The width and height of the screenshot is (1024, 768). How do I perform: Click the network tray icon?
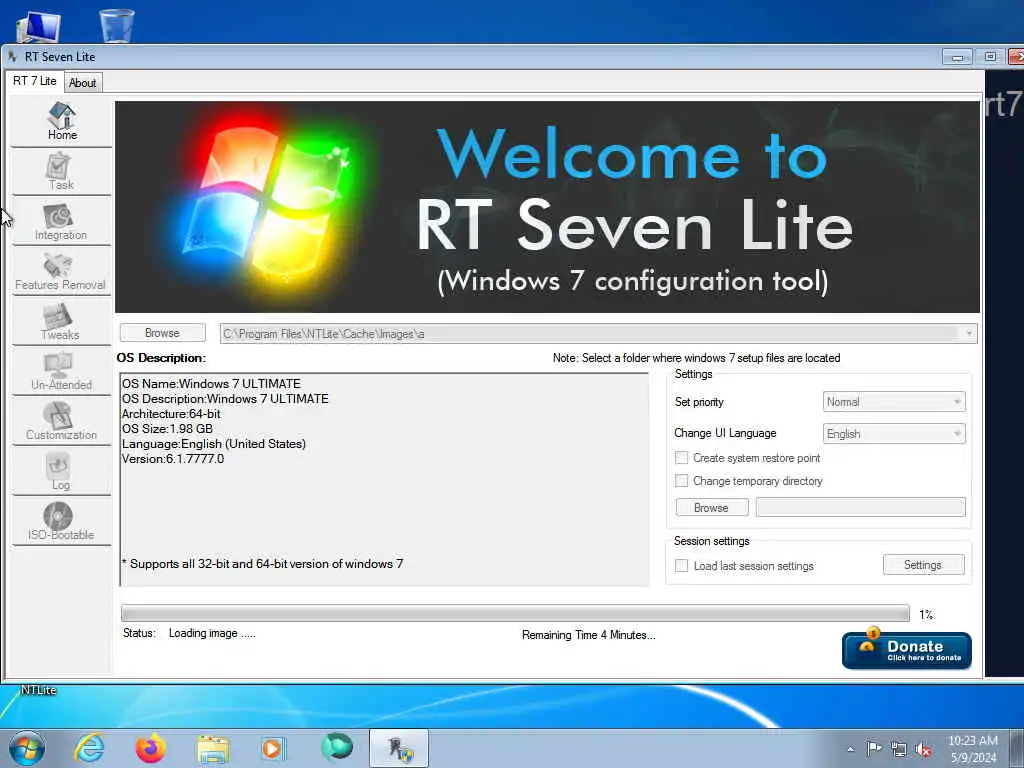click(899, 750)
